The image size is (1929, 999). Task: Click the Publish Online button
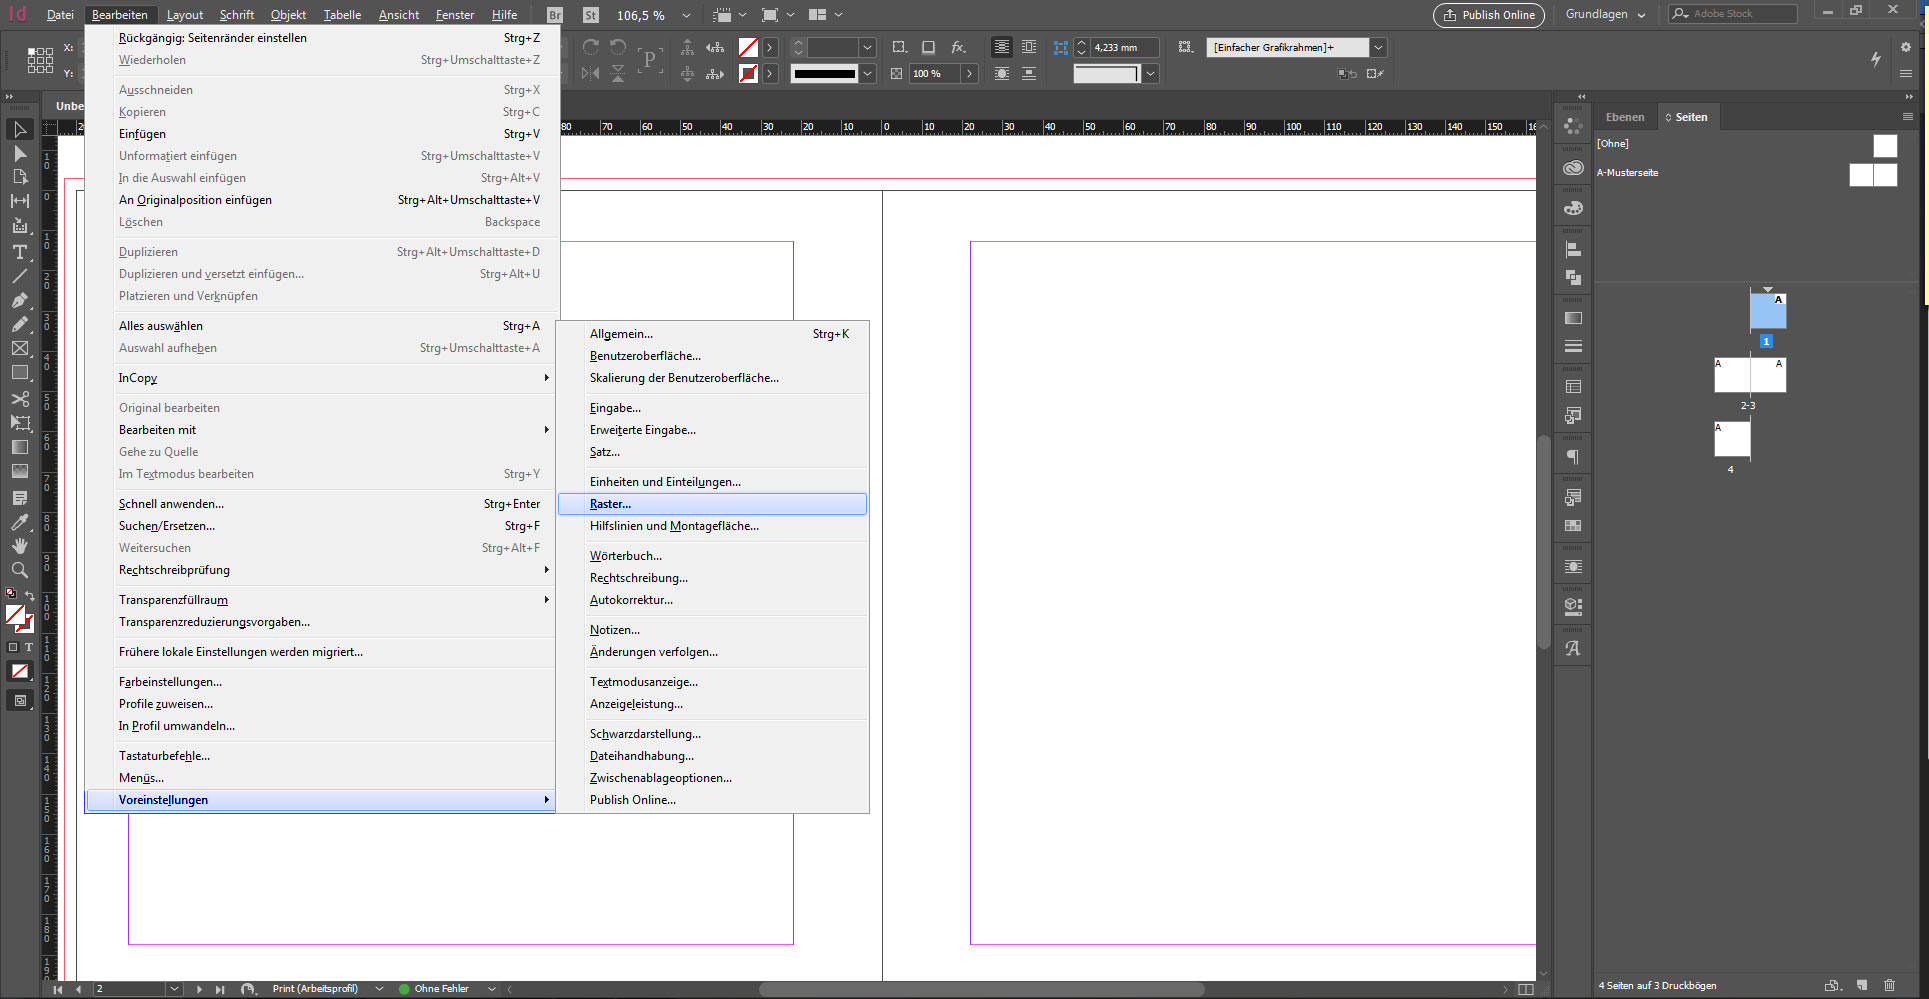(x=1488, y=15)
